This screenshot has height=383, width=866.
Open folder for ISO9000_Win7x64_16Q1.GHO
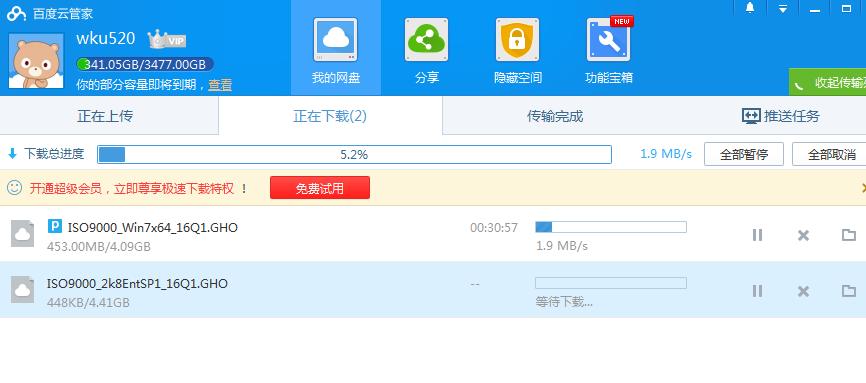[848, 235]
